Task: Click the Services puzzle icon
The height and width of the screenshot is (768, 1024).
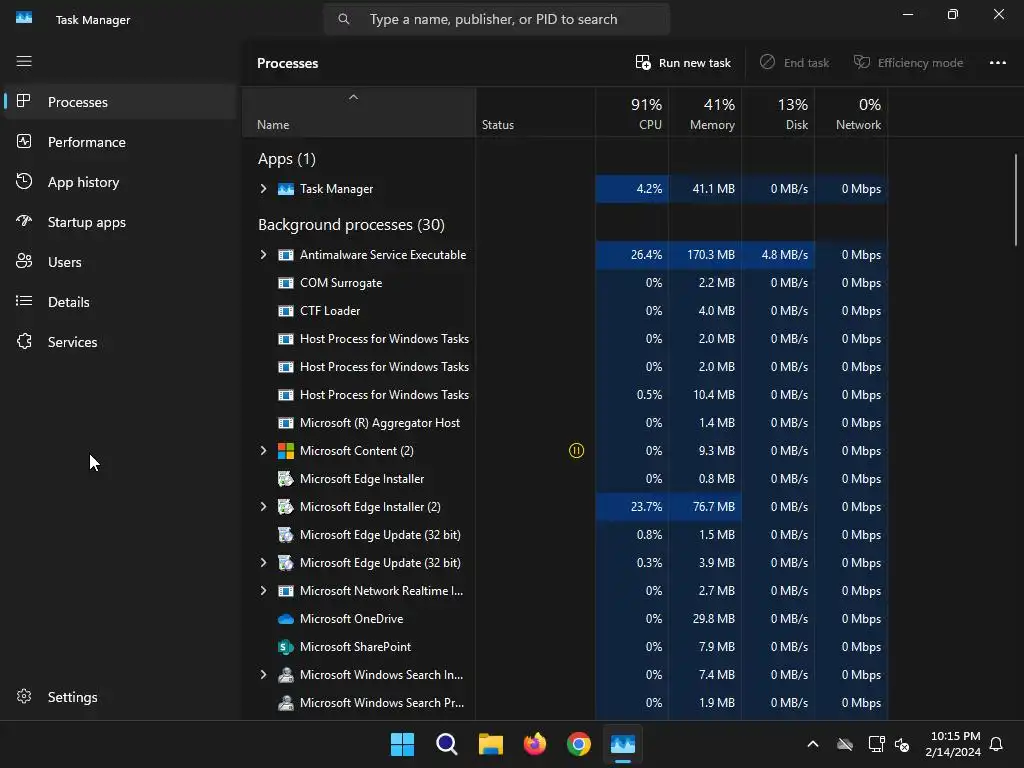Action: coord(24,341)
